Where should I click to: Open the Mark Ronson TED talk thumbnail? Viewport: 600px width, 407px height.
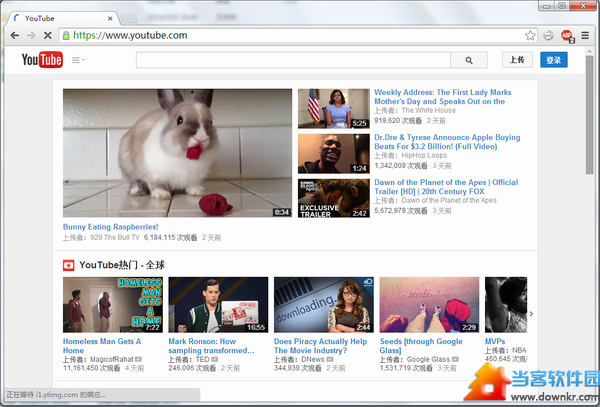(x=218, y=305)
